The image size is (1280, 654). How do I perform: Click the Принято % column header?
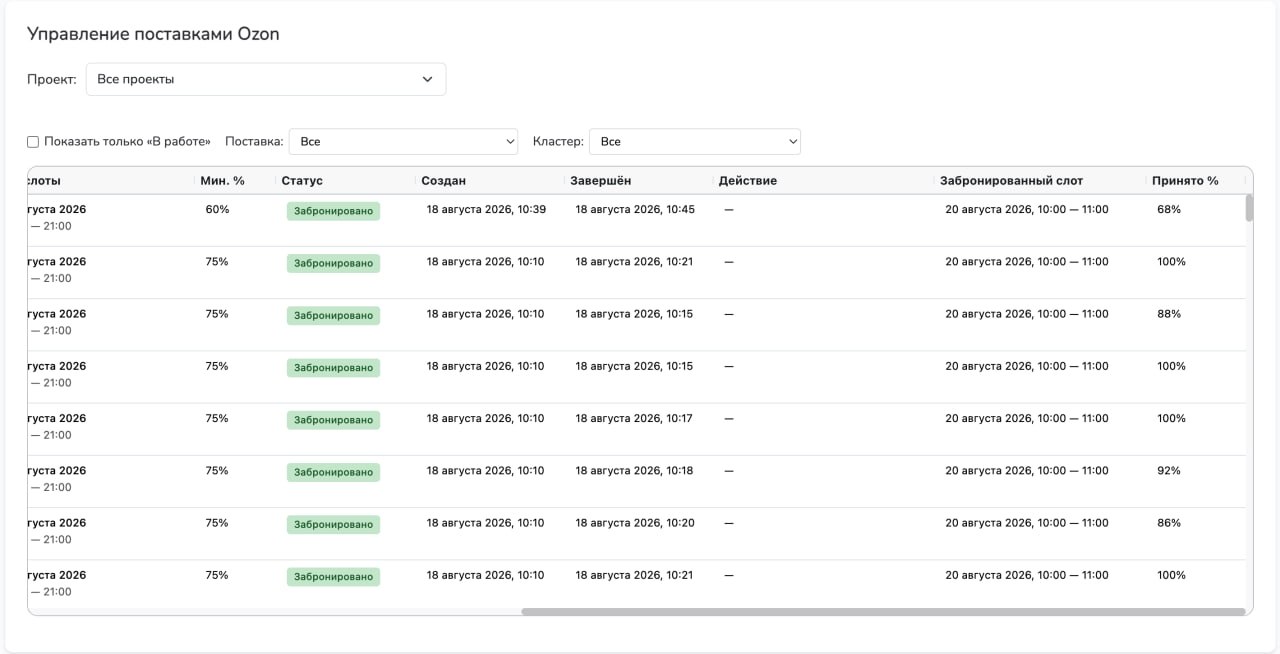pyautogui.click(x=1185, y=181)
